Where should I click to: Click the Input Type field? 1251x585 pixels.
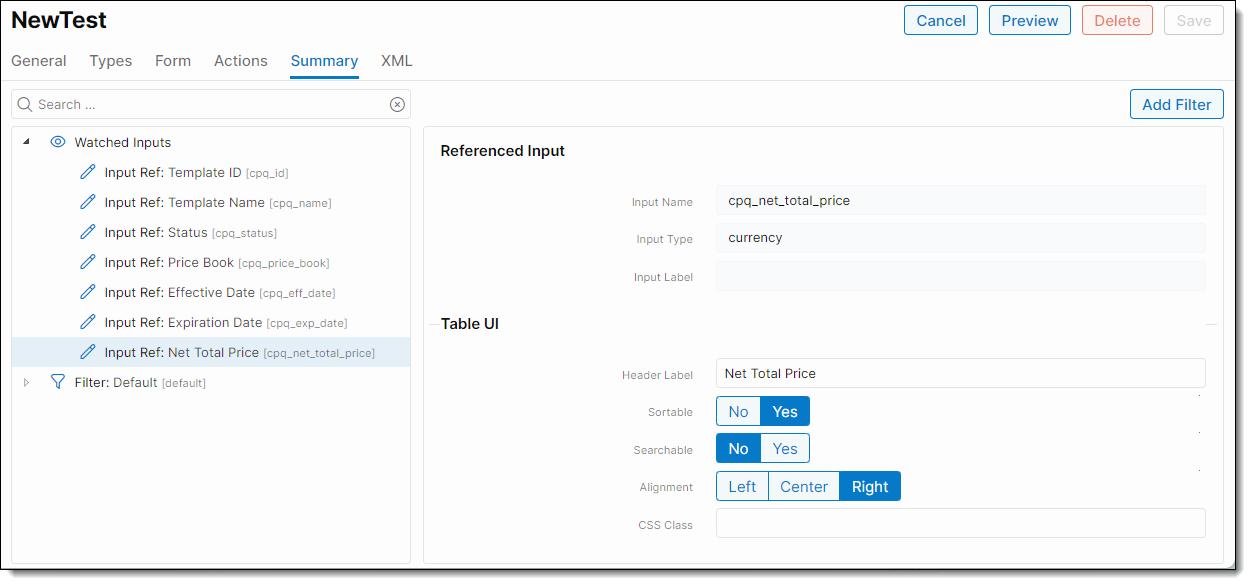coord(961,238)
